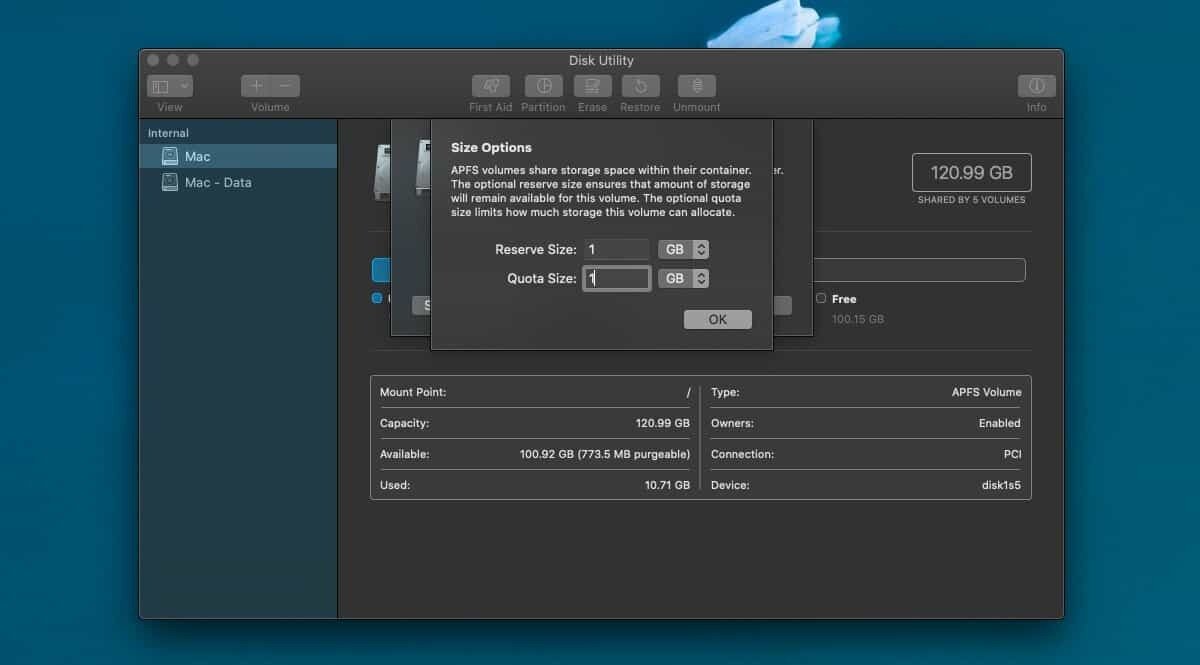Click the Erase toolbar icon
Viewport: 1200px width, 665px height.
pos(592,87)
